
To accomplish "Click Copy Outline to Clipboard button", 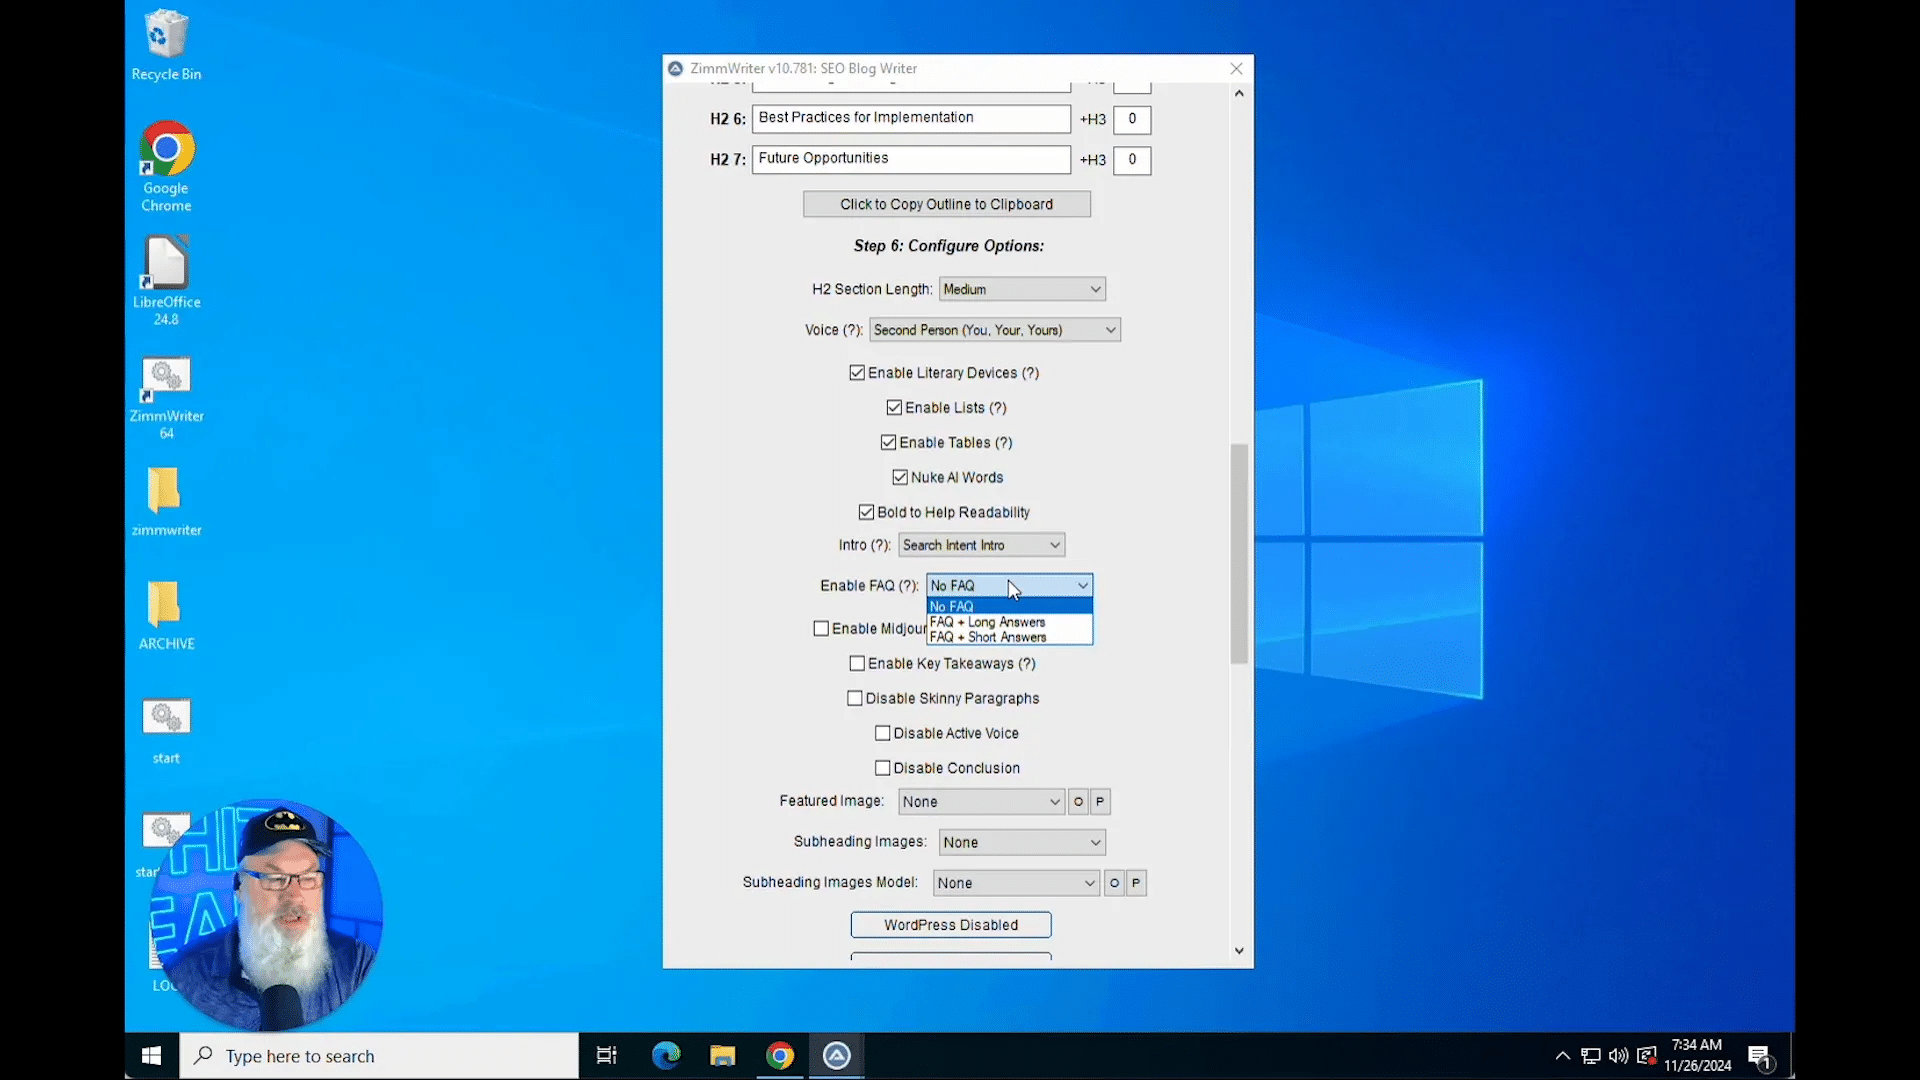I will (x=948, y=203).
